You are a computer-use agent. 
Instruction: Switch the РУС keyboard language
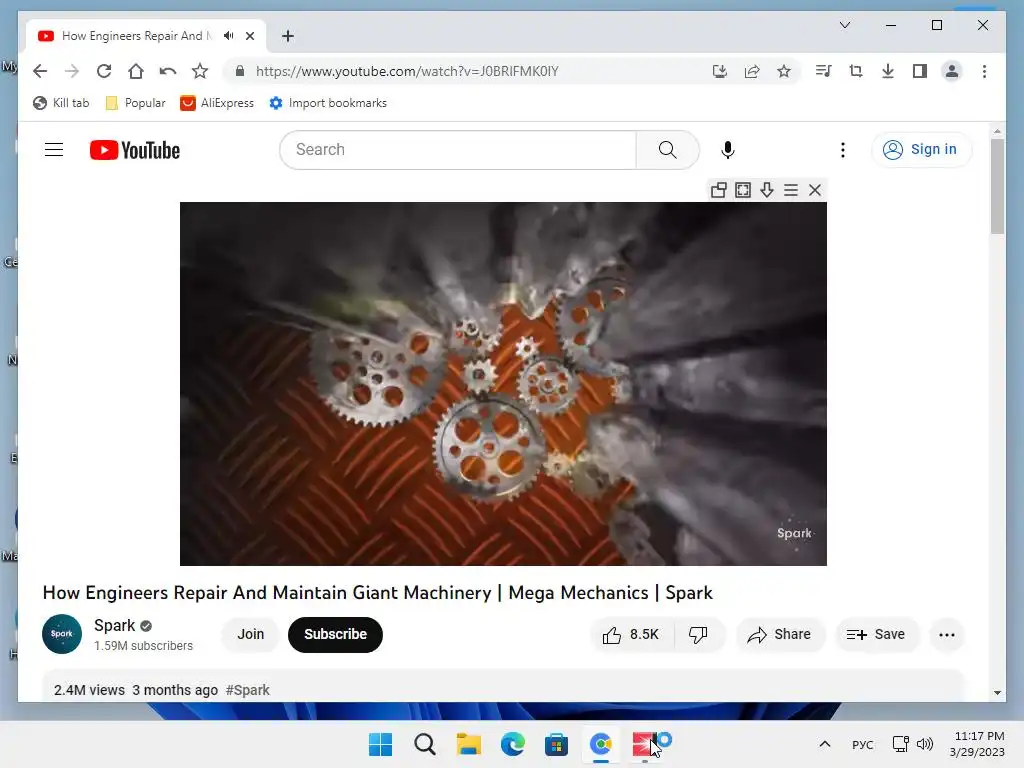tap(863, 744)
